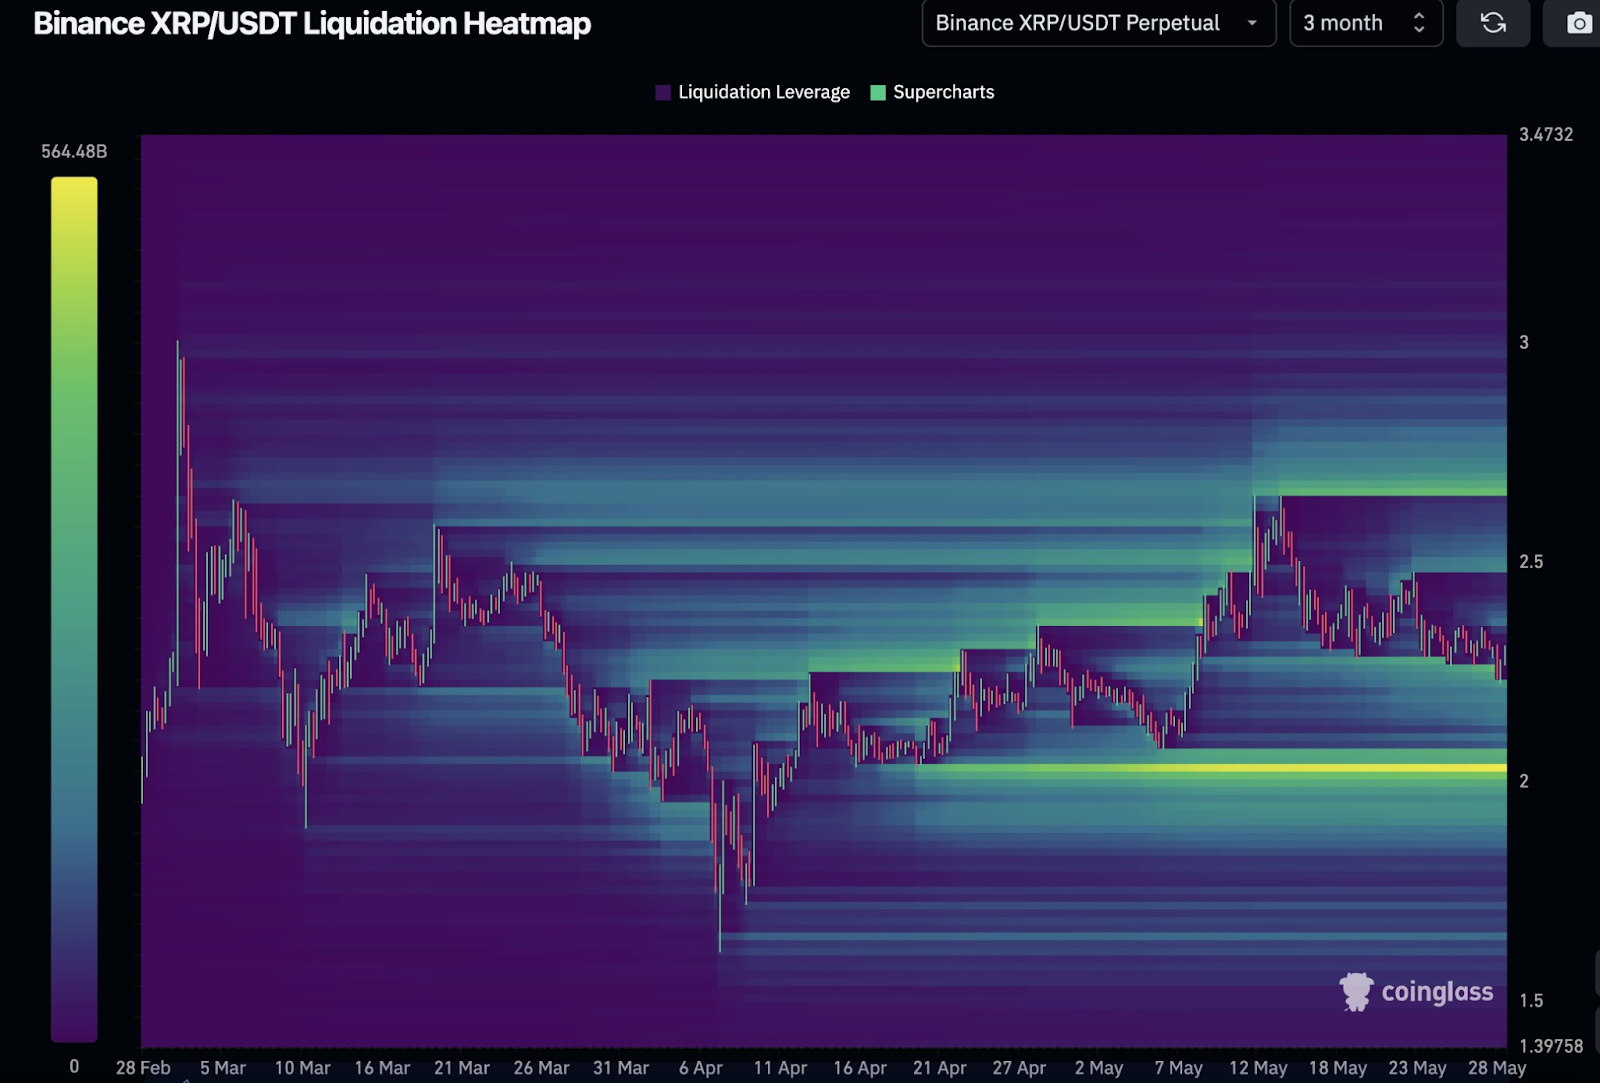
Task: Click the 26 Mar date axis label
Action: (541, 1068)
